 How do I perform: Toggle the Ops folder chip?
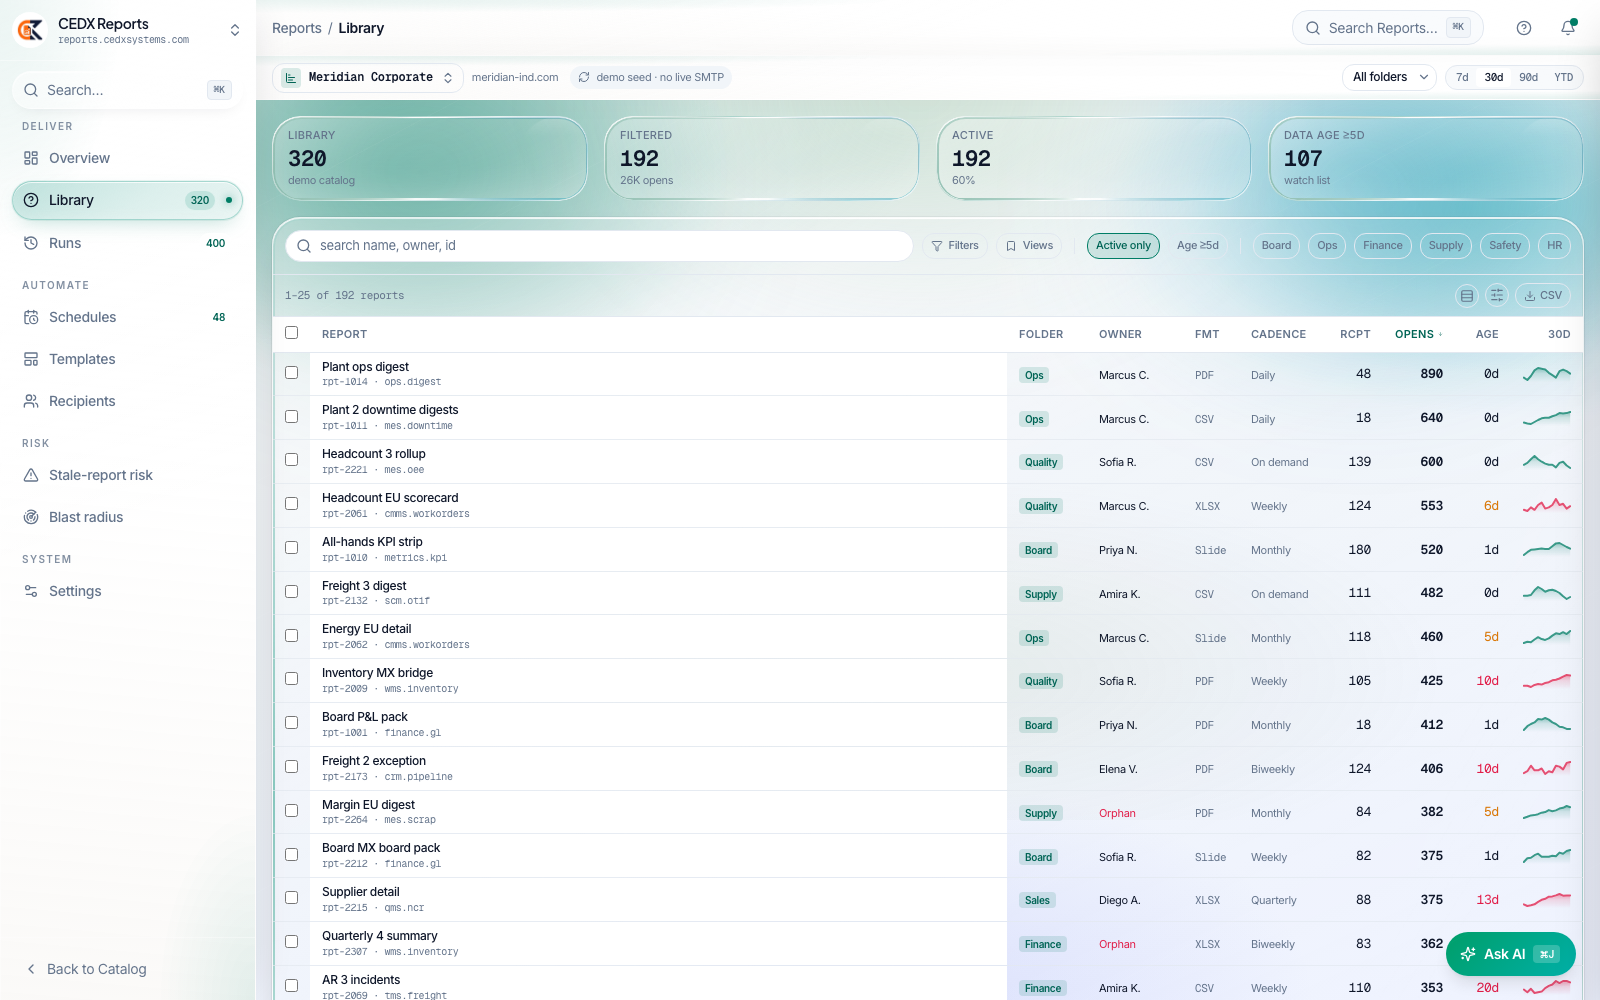tap(1327, 245)
